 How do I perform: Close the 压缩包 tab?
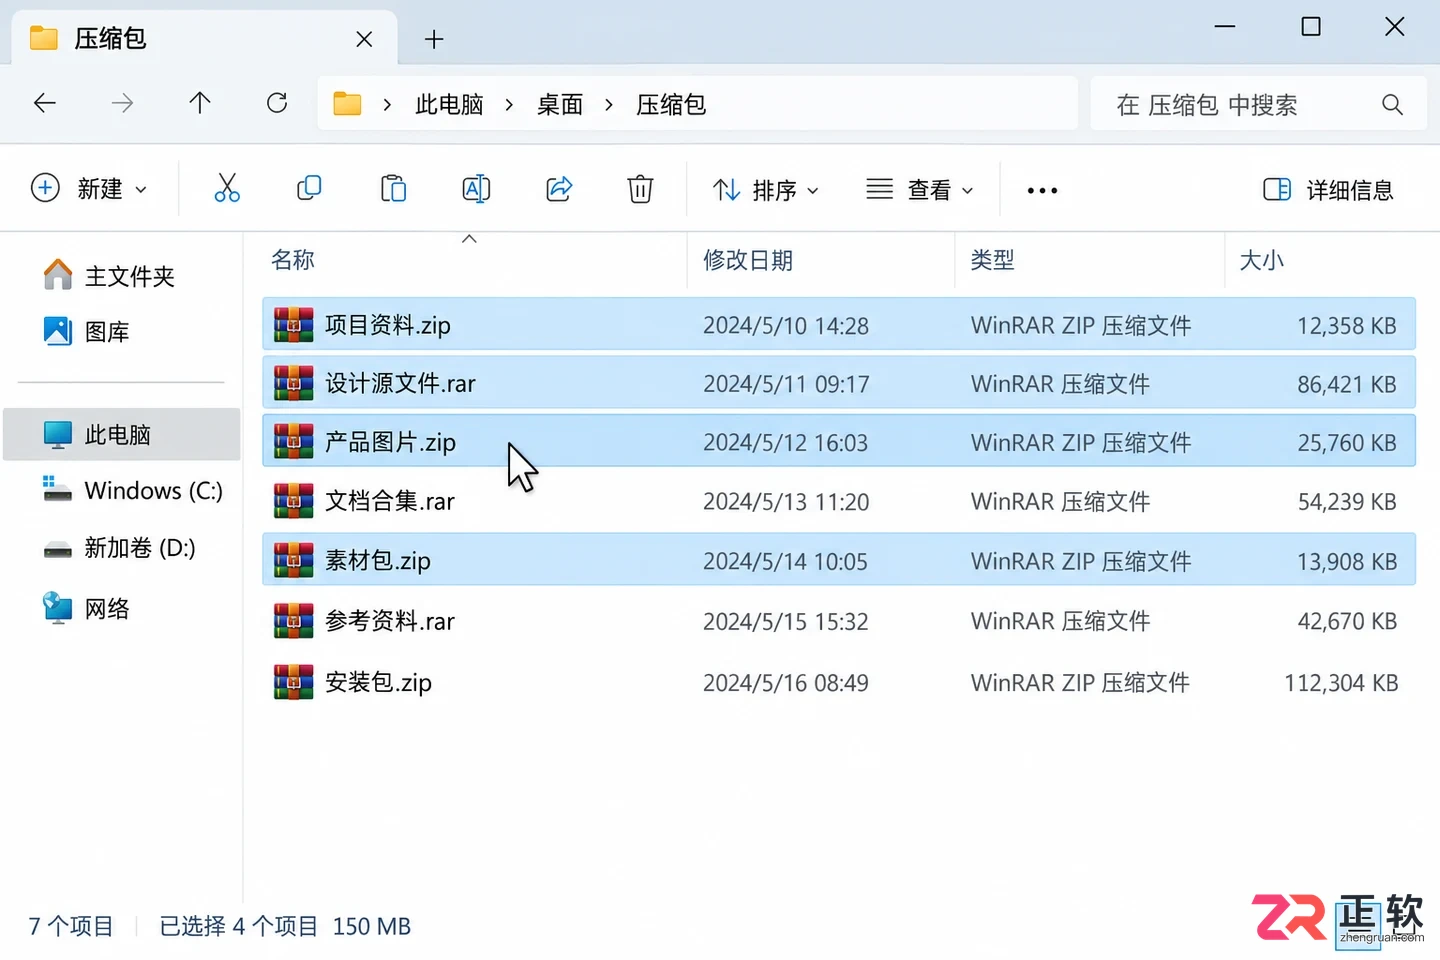[364, 39]
